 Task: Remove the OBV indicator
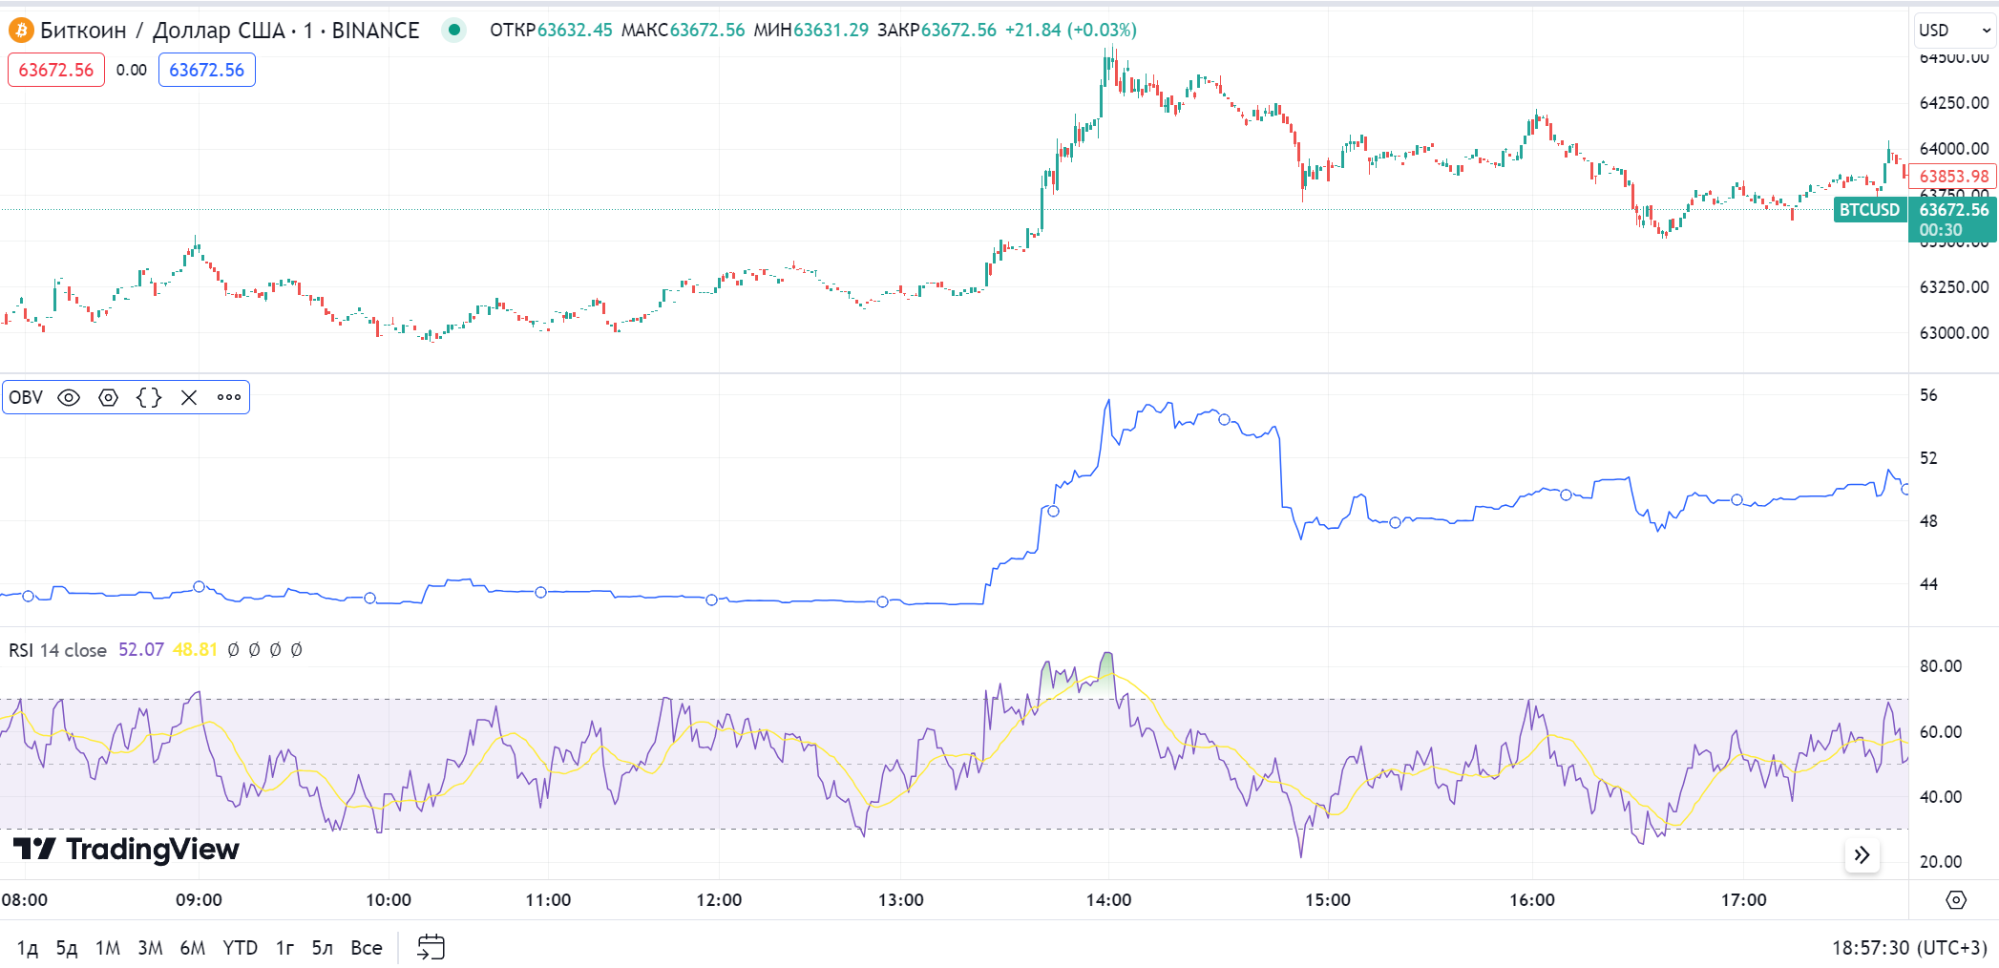189,398
